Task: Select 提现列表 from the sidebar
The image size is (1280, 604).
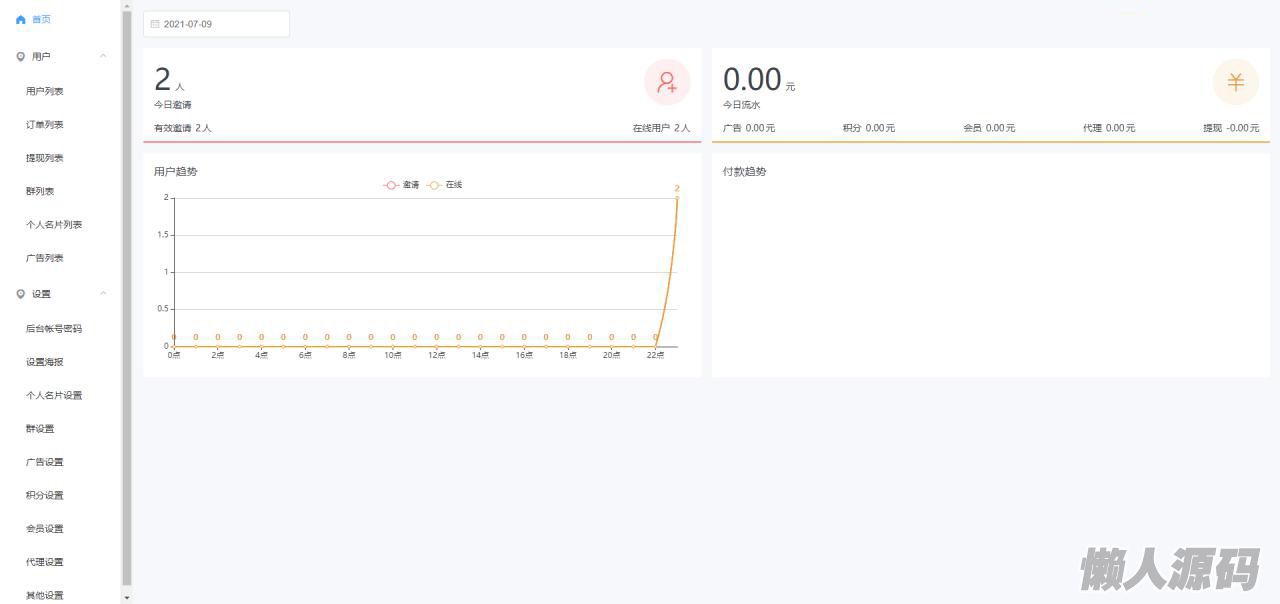Action: (x=45, y=158)
